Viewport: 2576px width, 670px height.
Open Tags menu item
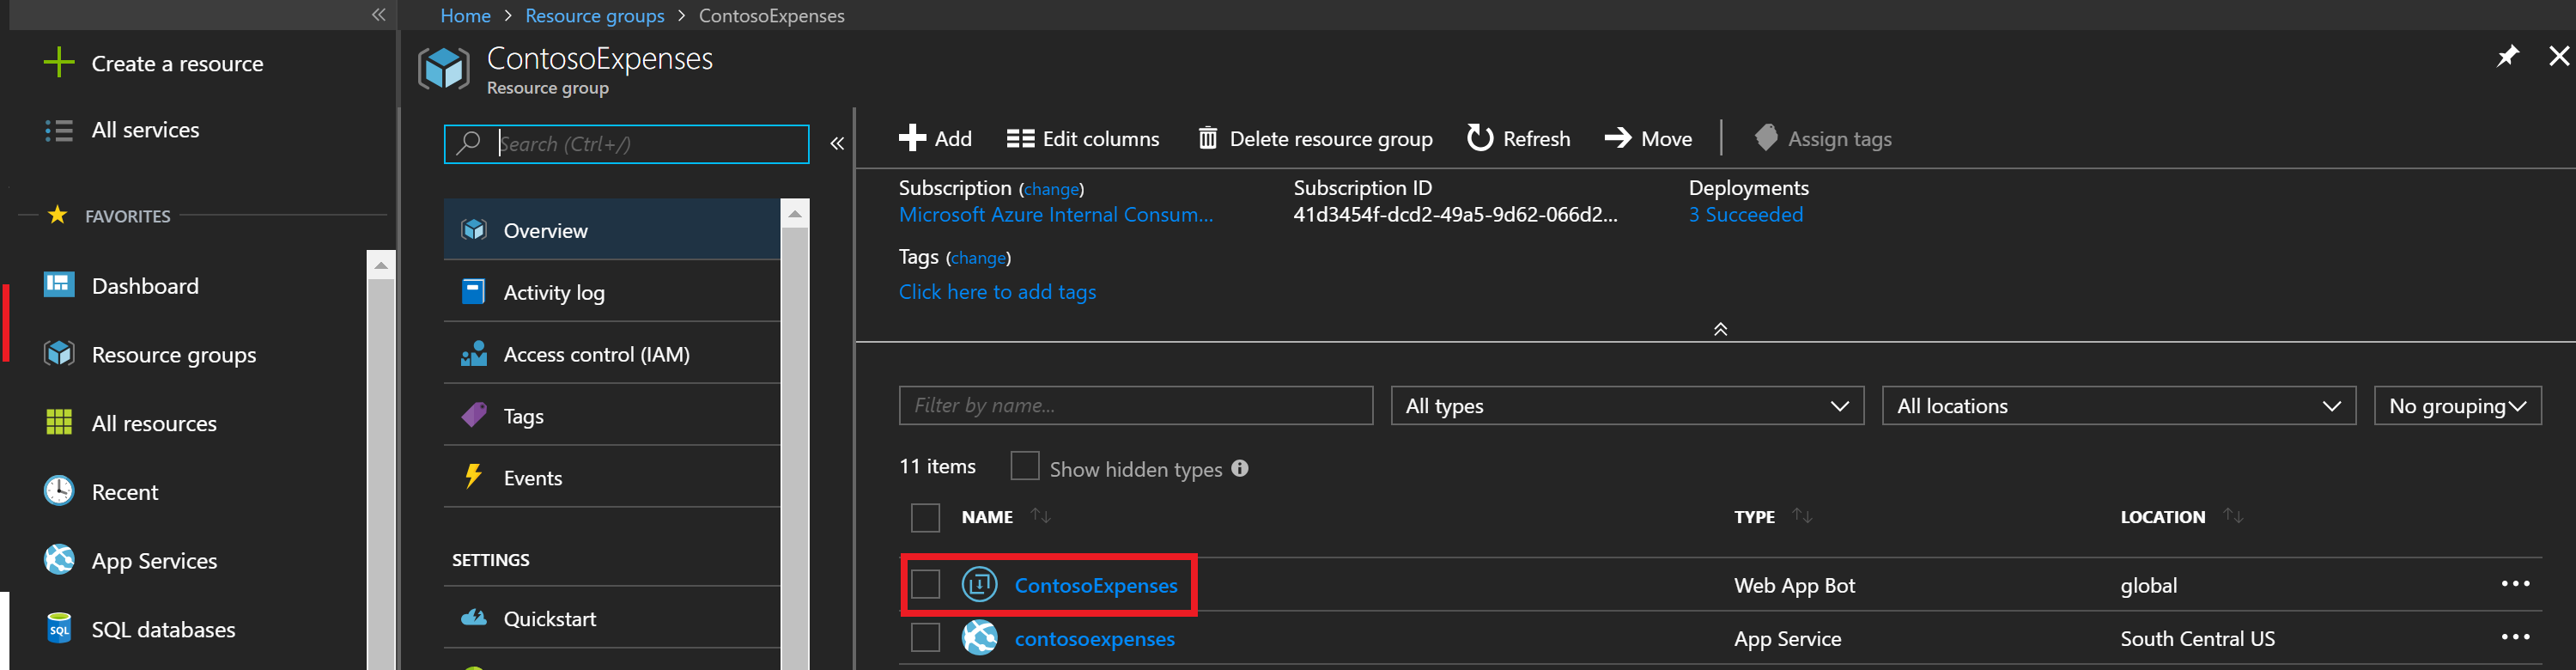click(612, 416)
